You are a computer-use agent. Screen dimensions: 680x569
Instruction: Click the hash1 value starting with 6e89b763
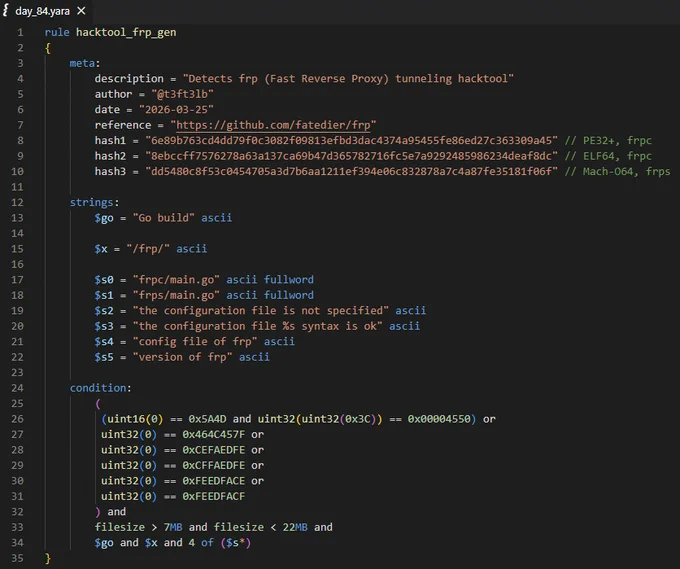point(351,141)
